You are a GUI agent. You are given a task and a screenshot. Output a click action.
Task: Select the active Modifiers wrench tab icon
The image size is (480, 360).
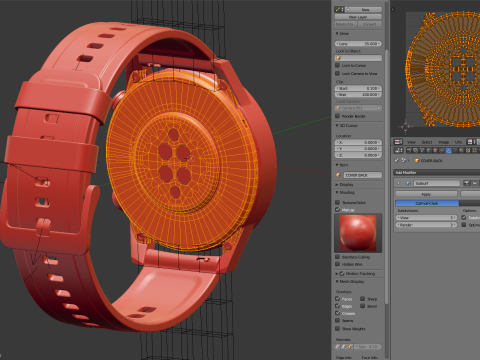click(x=448, y=150)
